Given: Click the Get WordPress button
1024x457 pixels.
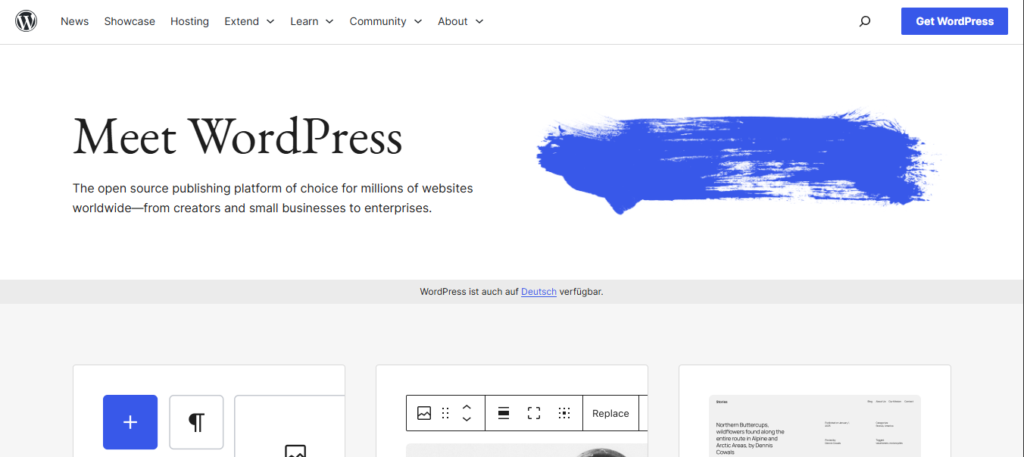Looking at the screenshot, I should (955, 22).
